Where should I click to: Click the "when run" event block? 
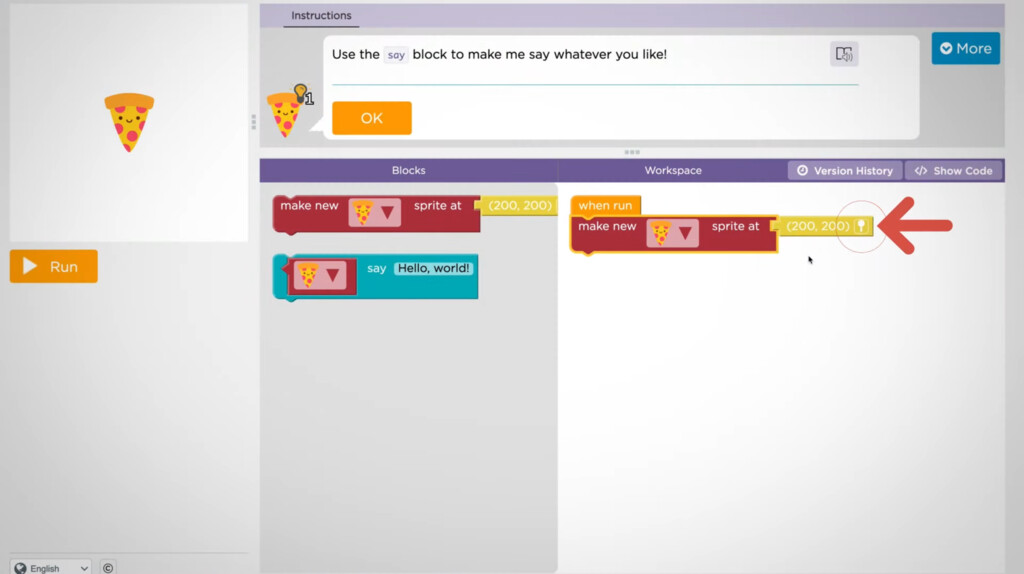[x=605, y=205]
